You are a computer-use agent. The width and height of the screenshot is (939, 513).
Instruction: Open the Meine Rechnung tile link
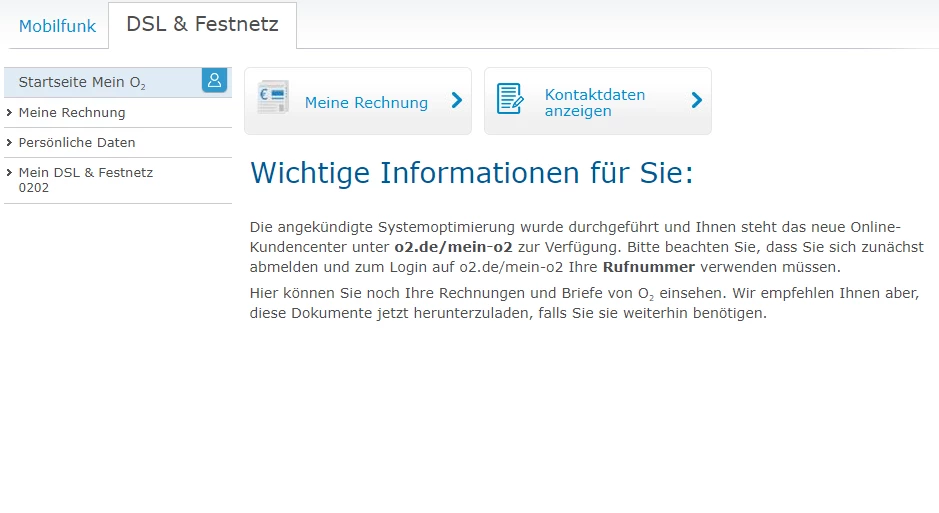366,102
